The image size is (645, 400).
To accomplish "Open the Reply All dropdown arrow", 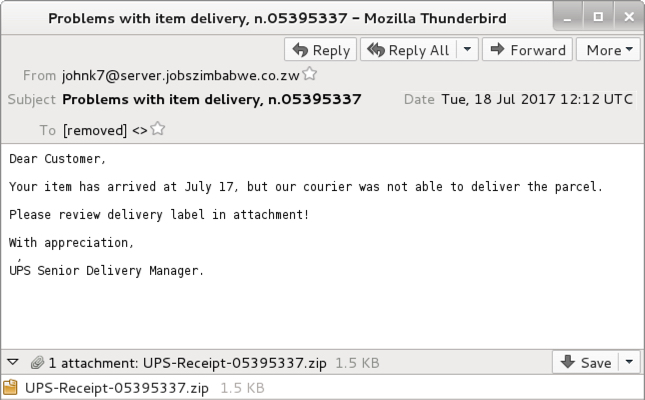I will (x=467, y=50).
